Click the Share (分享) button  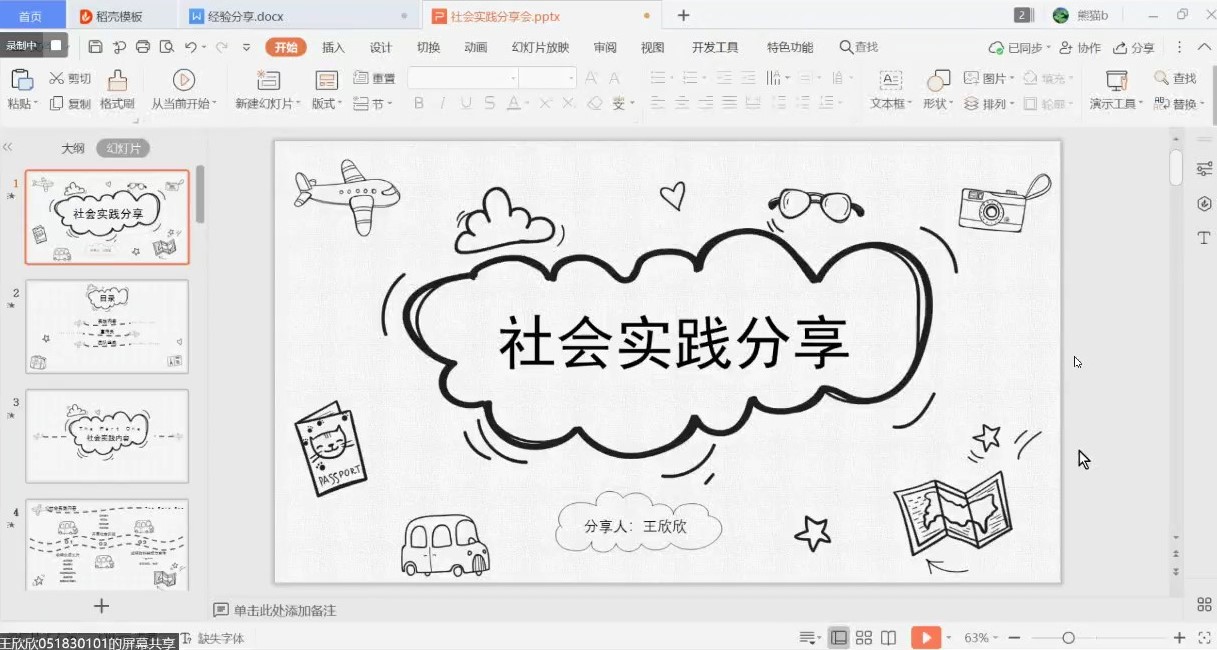pos(1134,48)
